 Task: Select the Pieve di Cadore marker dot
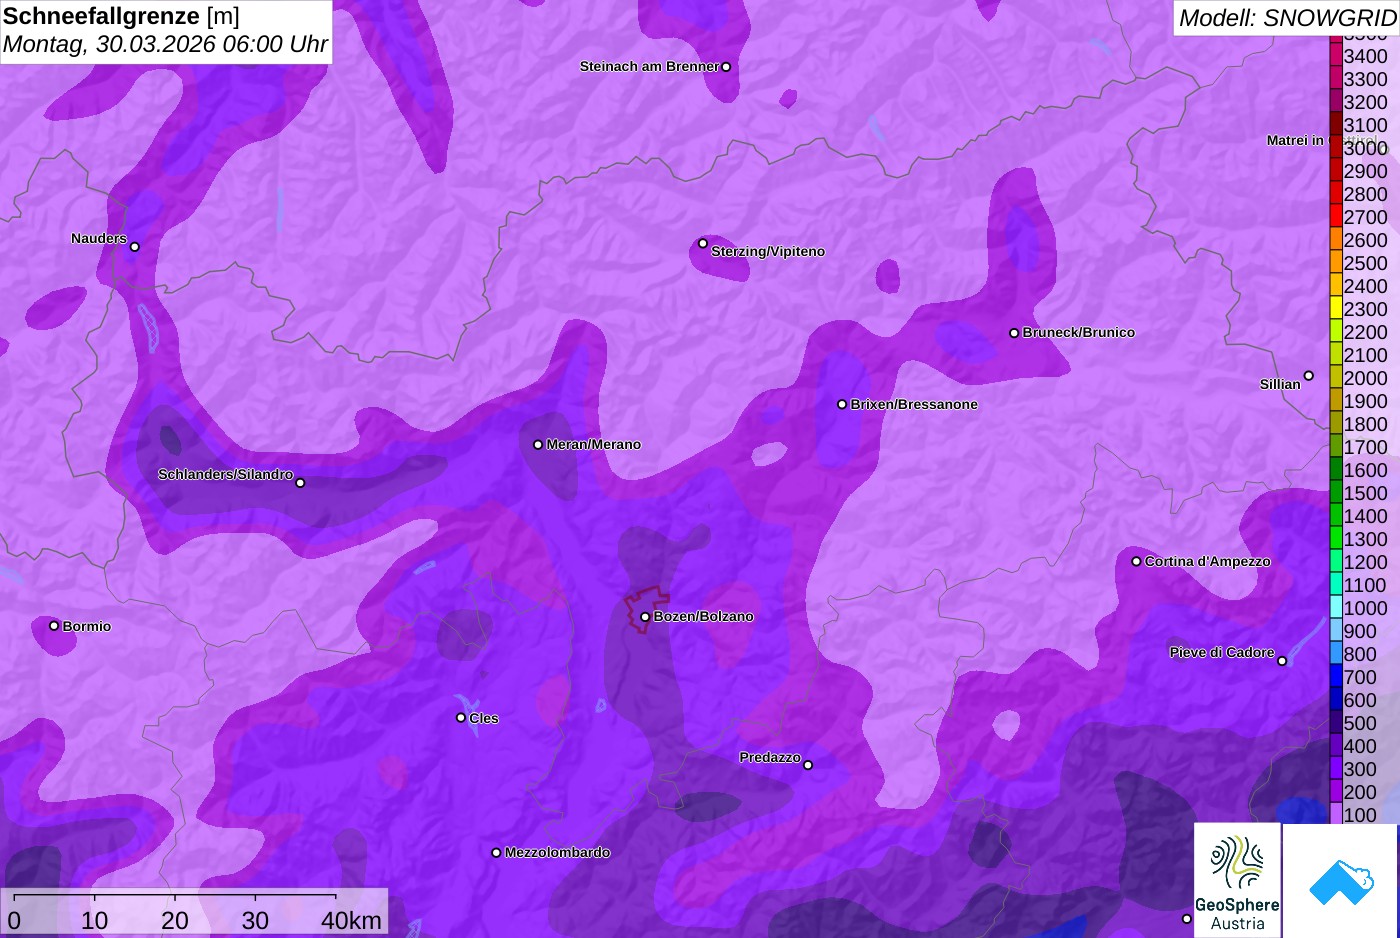pos(1282,661)
